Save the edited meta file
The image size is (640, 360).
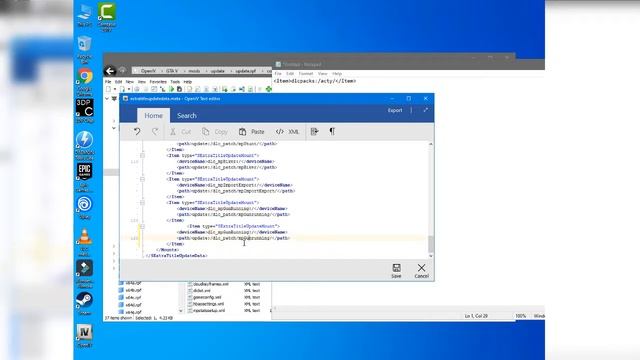pos(396,271)
